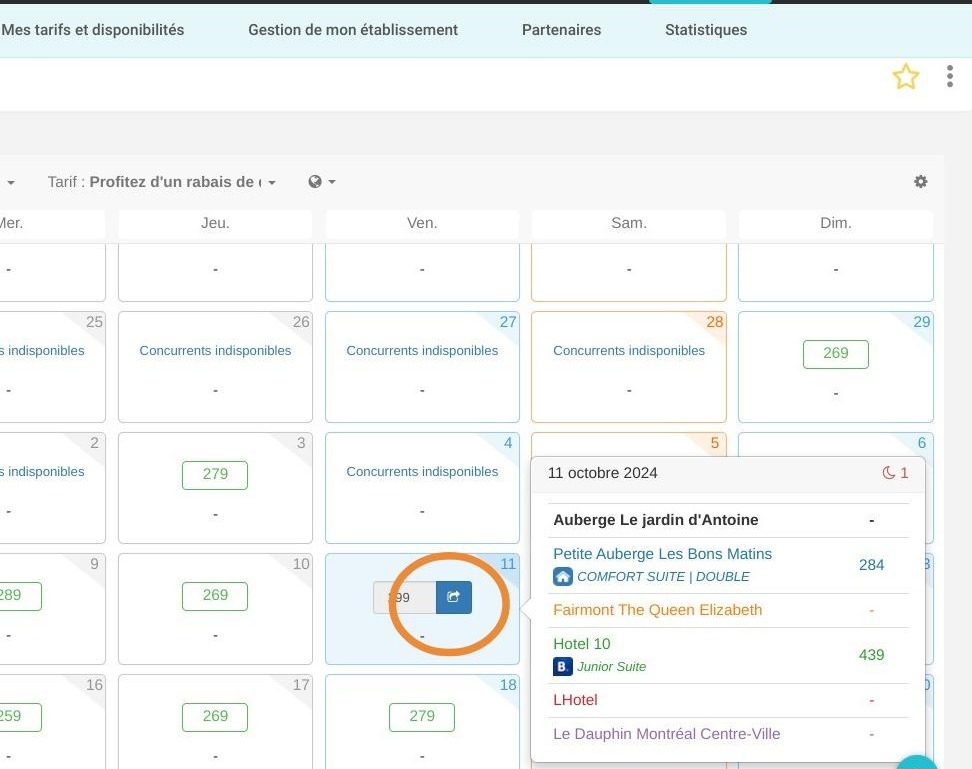Click the 269 rate on Sunday the 29th

pyautogui.click(x=836, y=354)
